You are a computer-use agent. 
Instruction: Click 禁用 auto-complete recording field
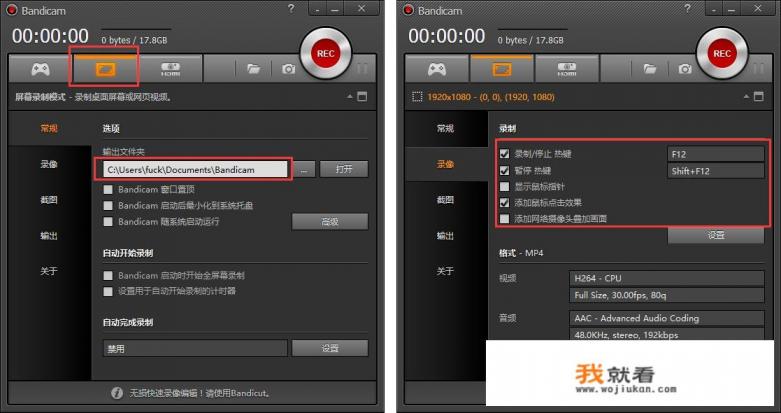point(195,348)
